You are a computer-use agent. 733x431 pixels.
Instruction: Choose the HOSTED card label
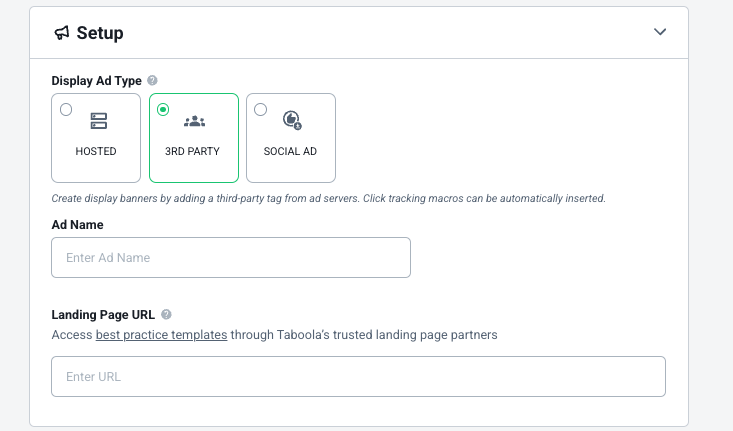coord(96,151)
